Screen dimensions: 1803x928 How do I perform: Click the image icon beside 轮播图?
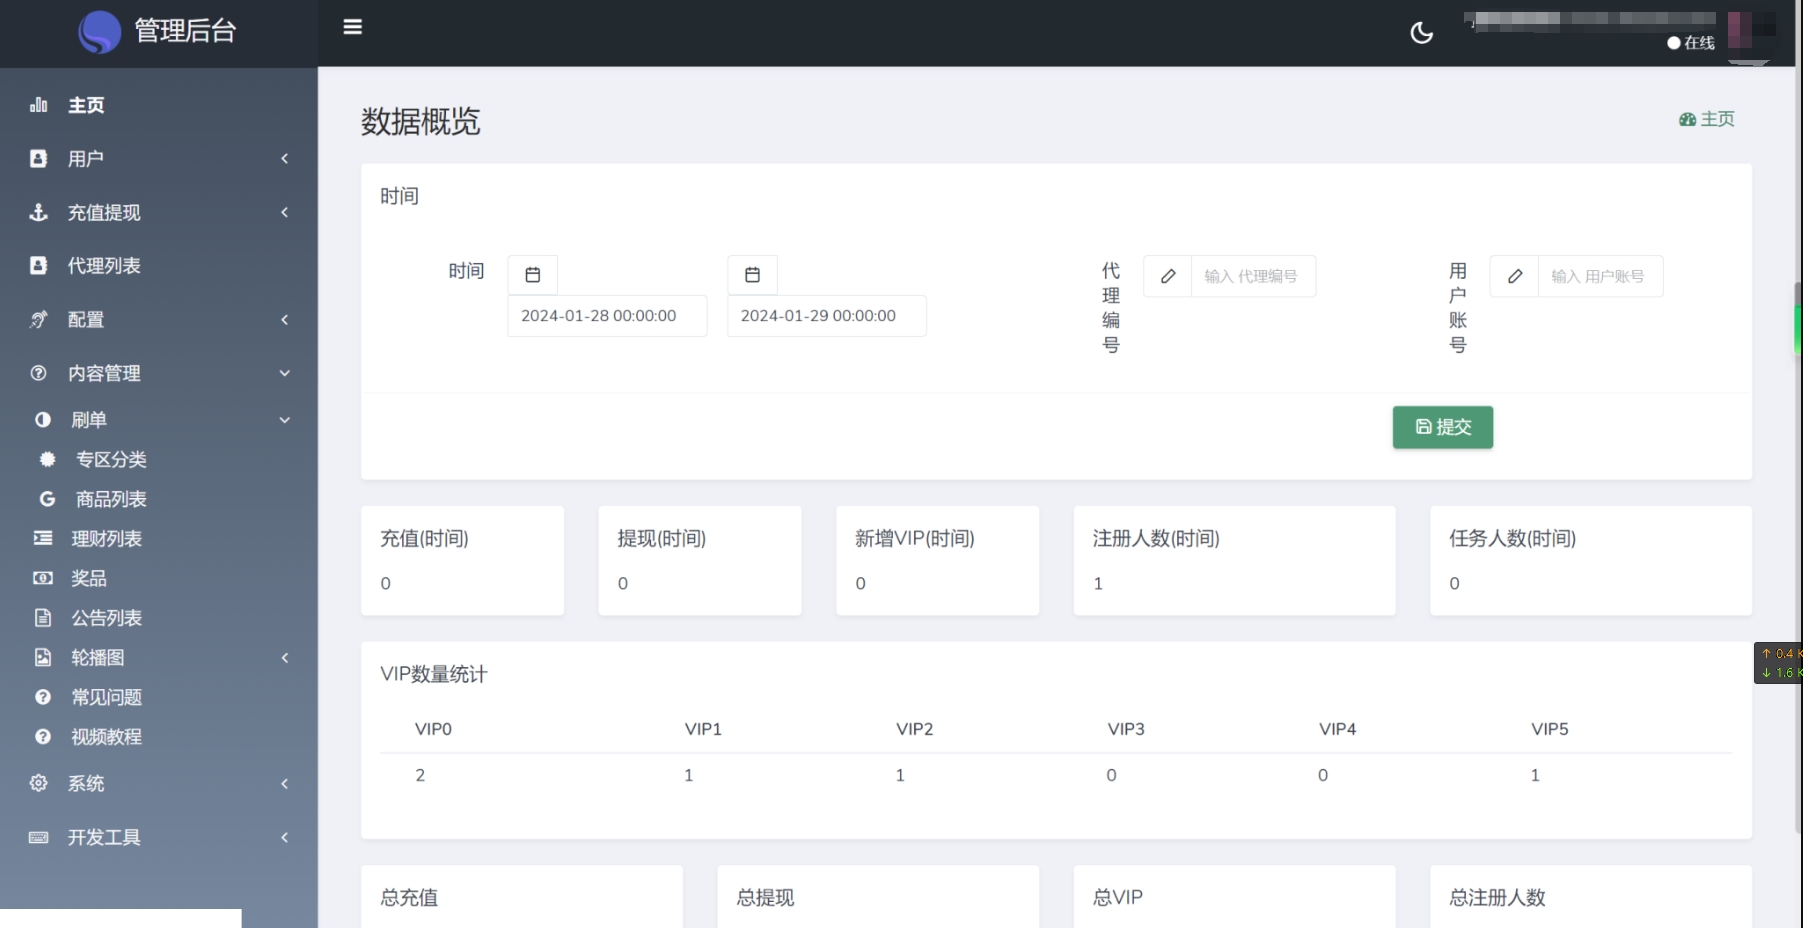tap(42, 657)
